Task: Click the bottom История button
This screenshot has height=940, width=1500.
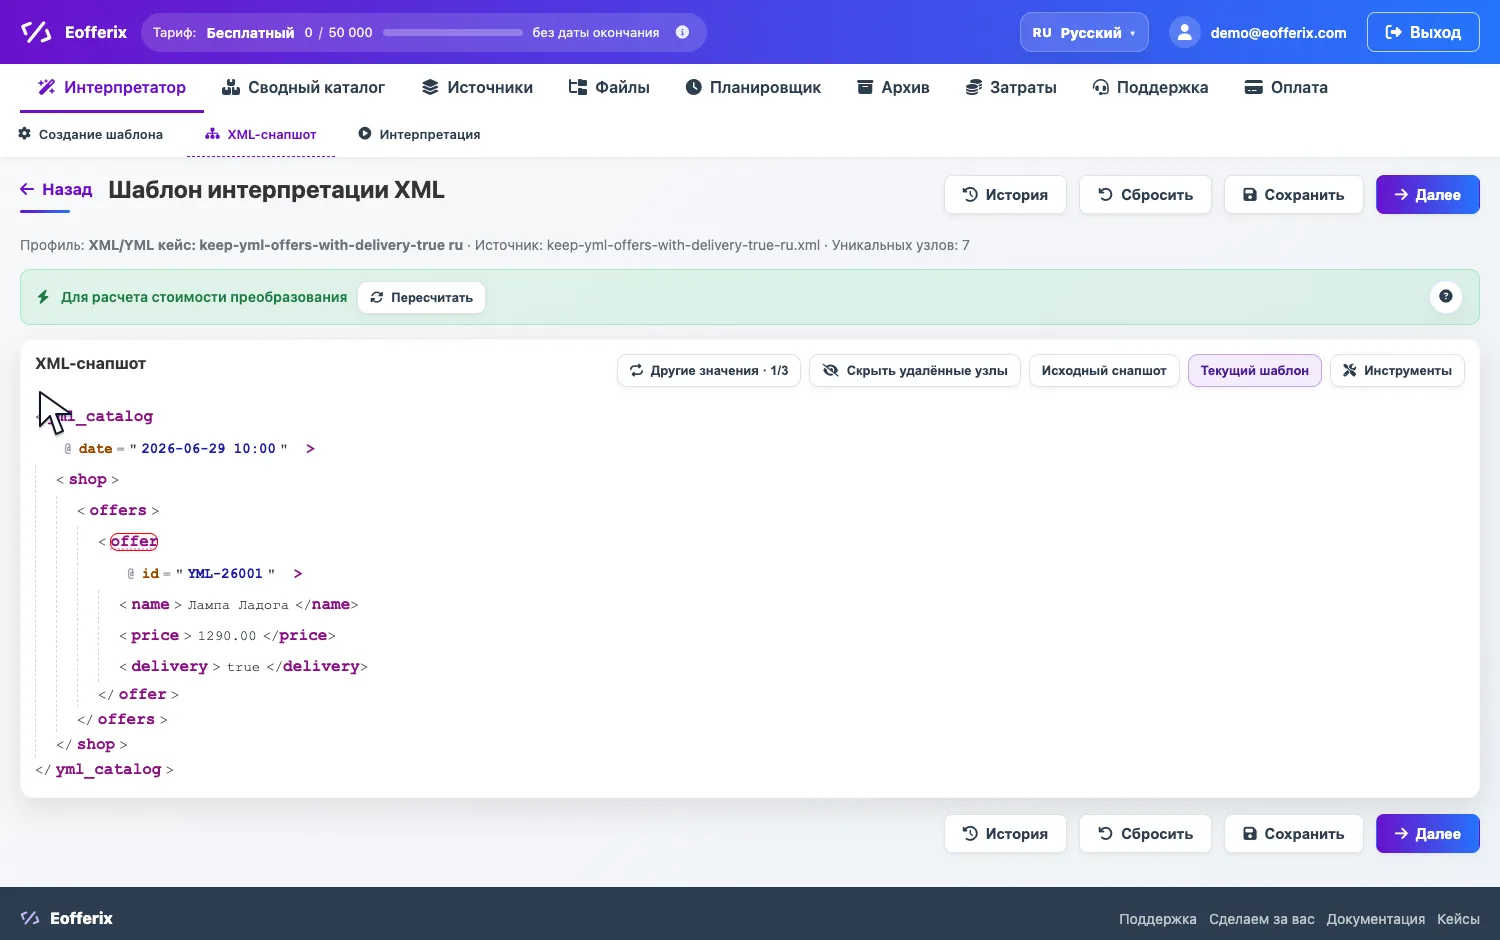Action: point(1005,833)
